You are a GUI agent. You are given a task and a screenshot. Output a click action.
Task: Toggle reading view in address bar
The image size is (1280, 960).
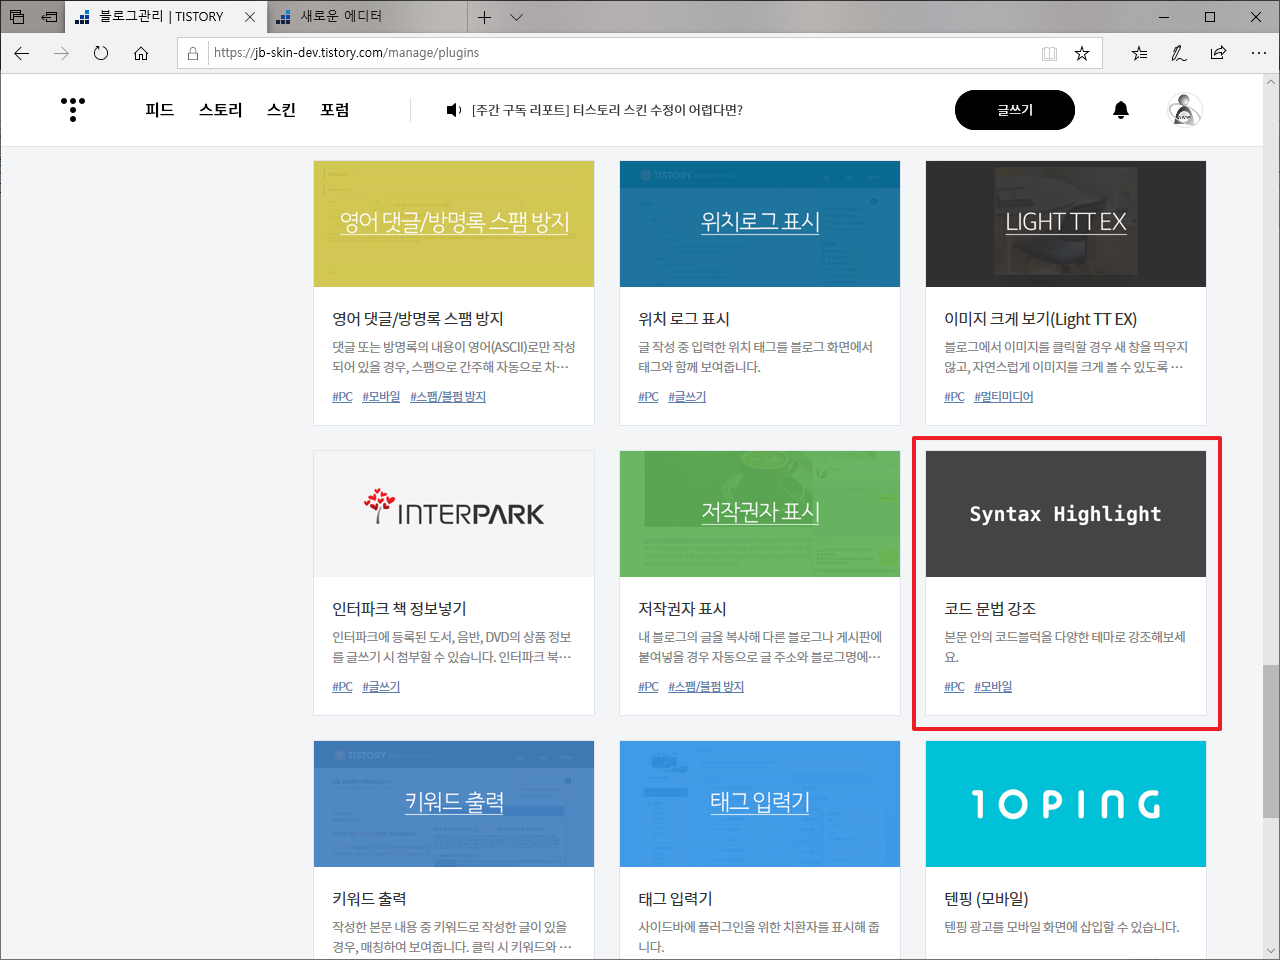point(1049,54)
